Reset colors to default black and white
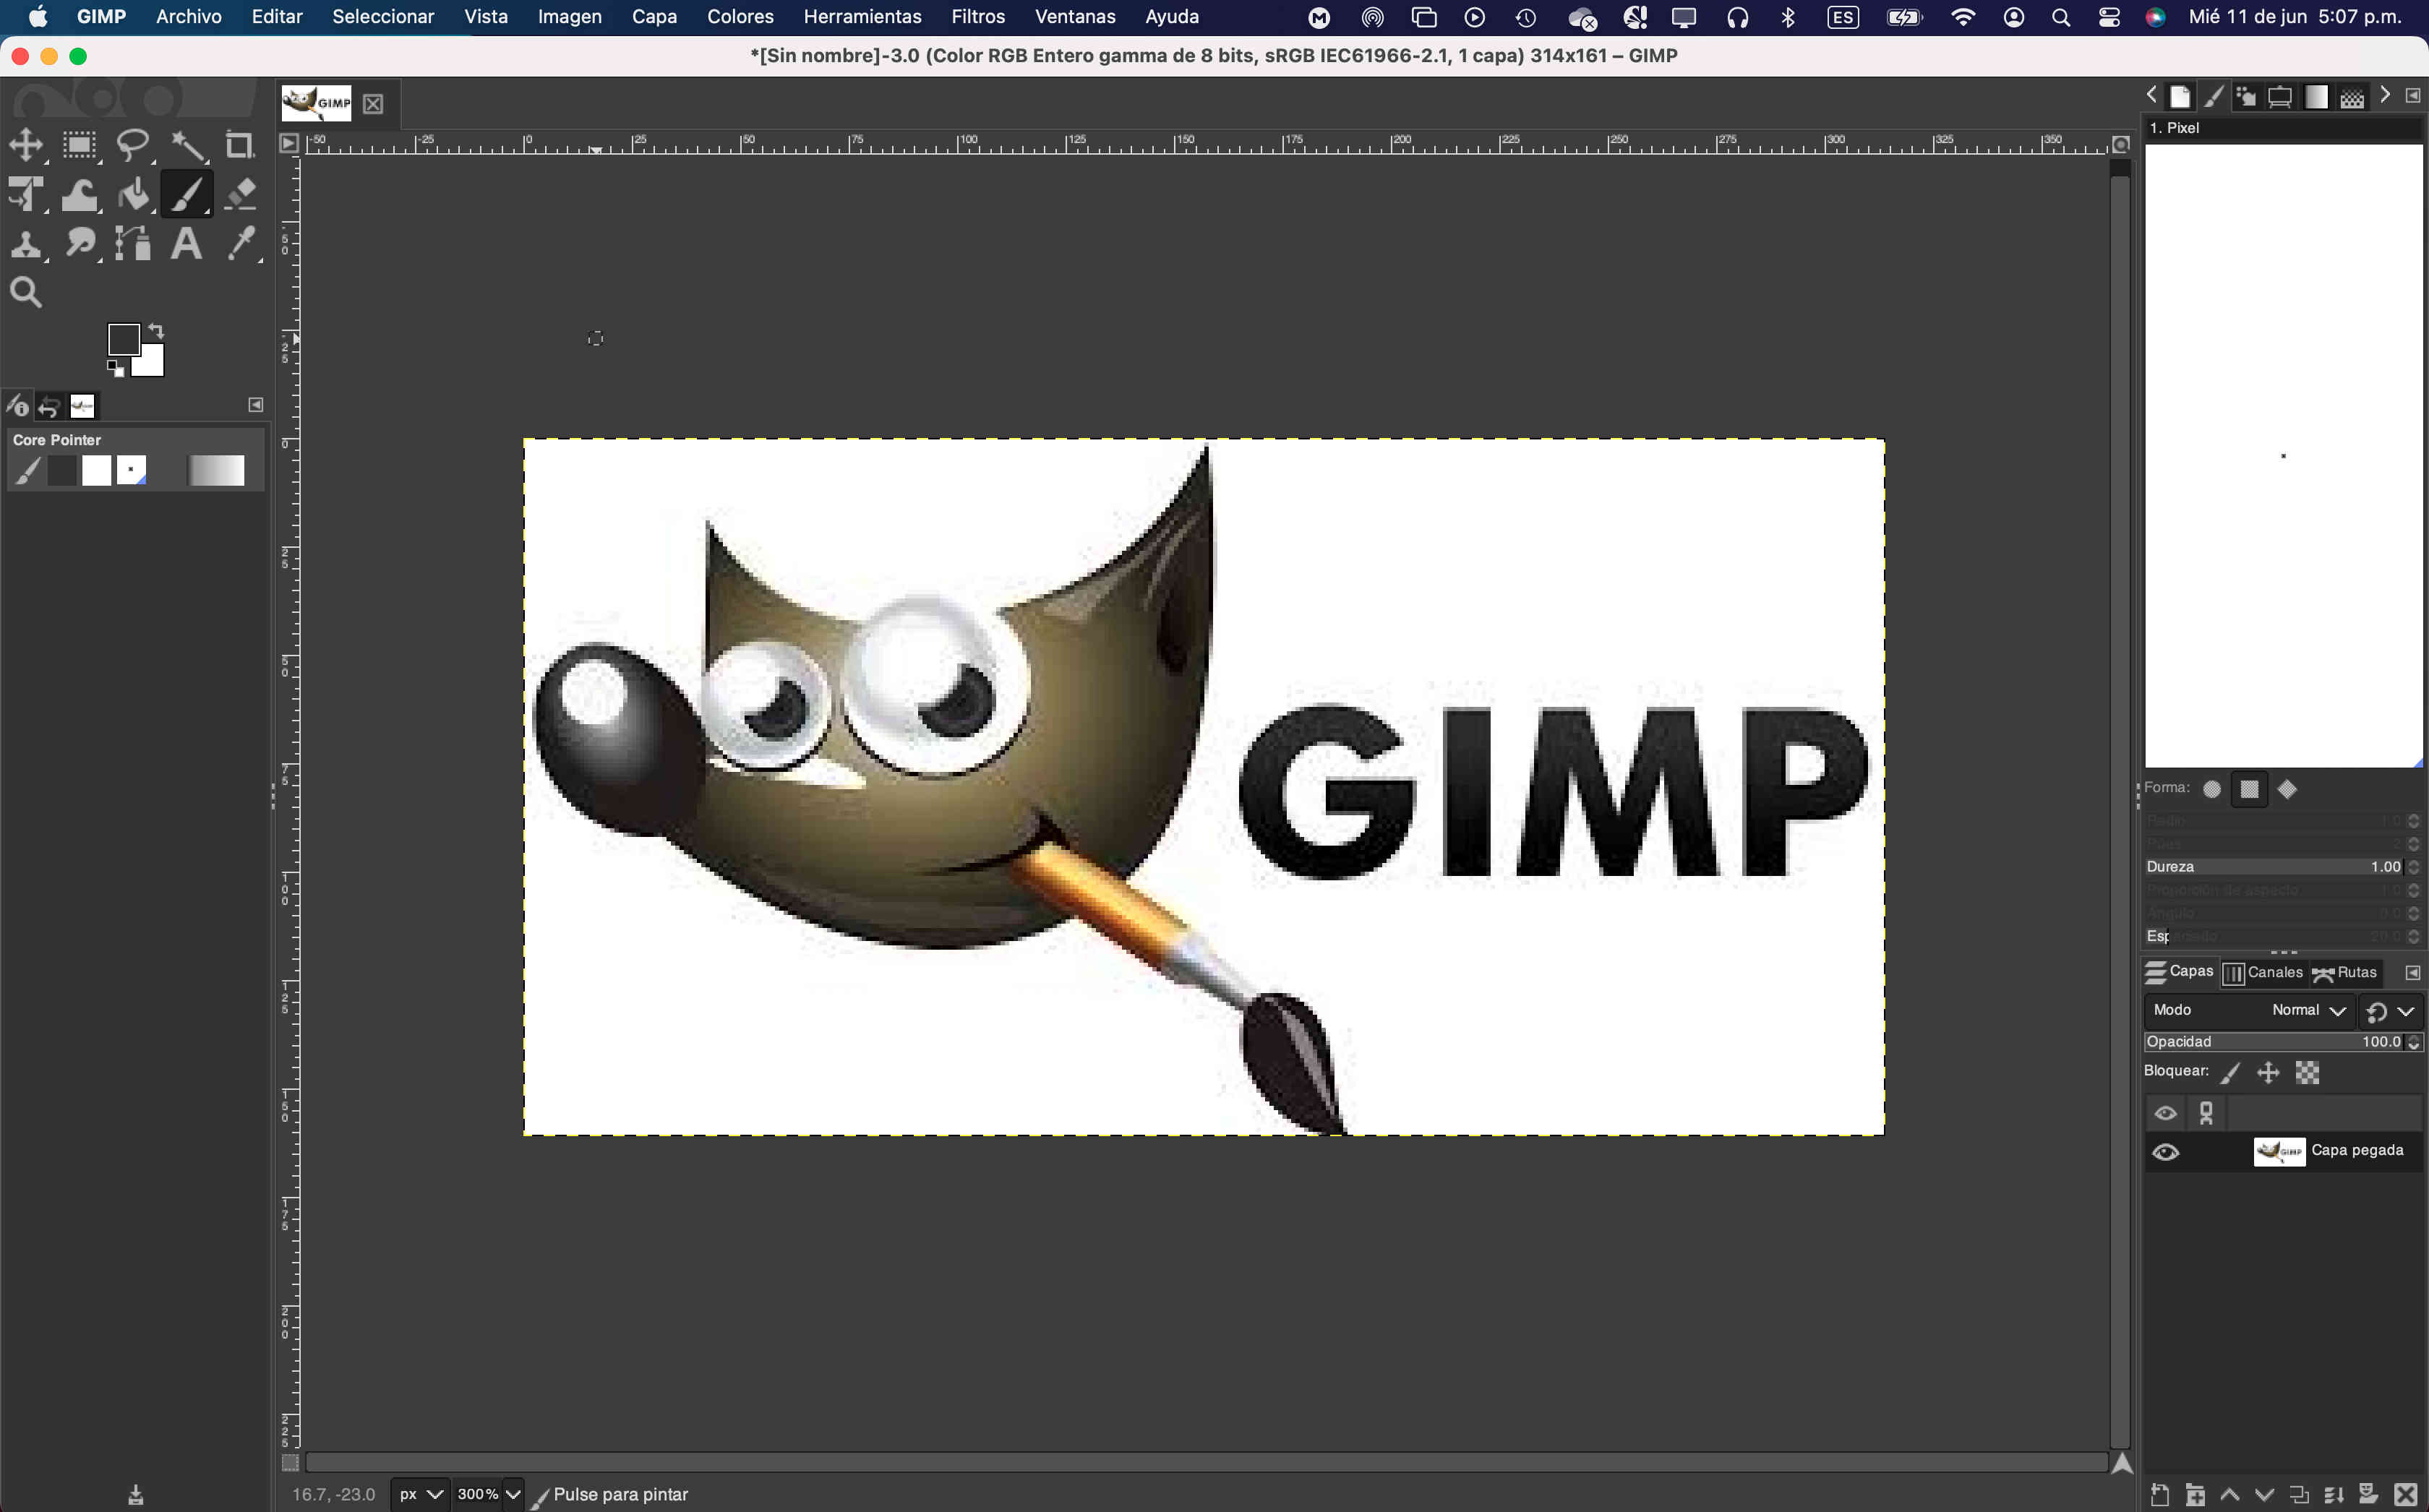2429x1512 pixels. (116, 369)
